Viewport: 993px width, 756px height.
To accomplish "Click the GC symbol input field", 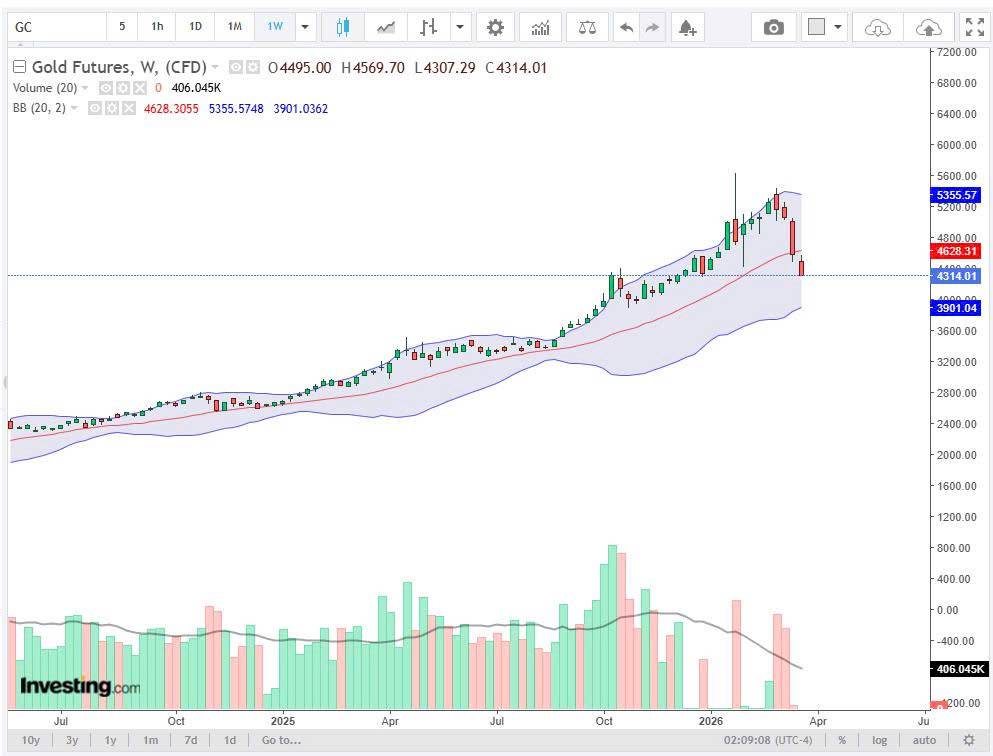I will click(57, 27).
